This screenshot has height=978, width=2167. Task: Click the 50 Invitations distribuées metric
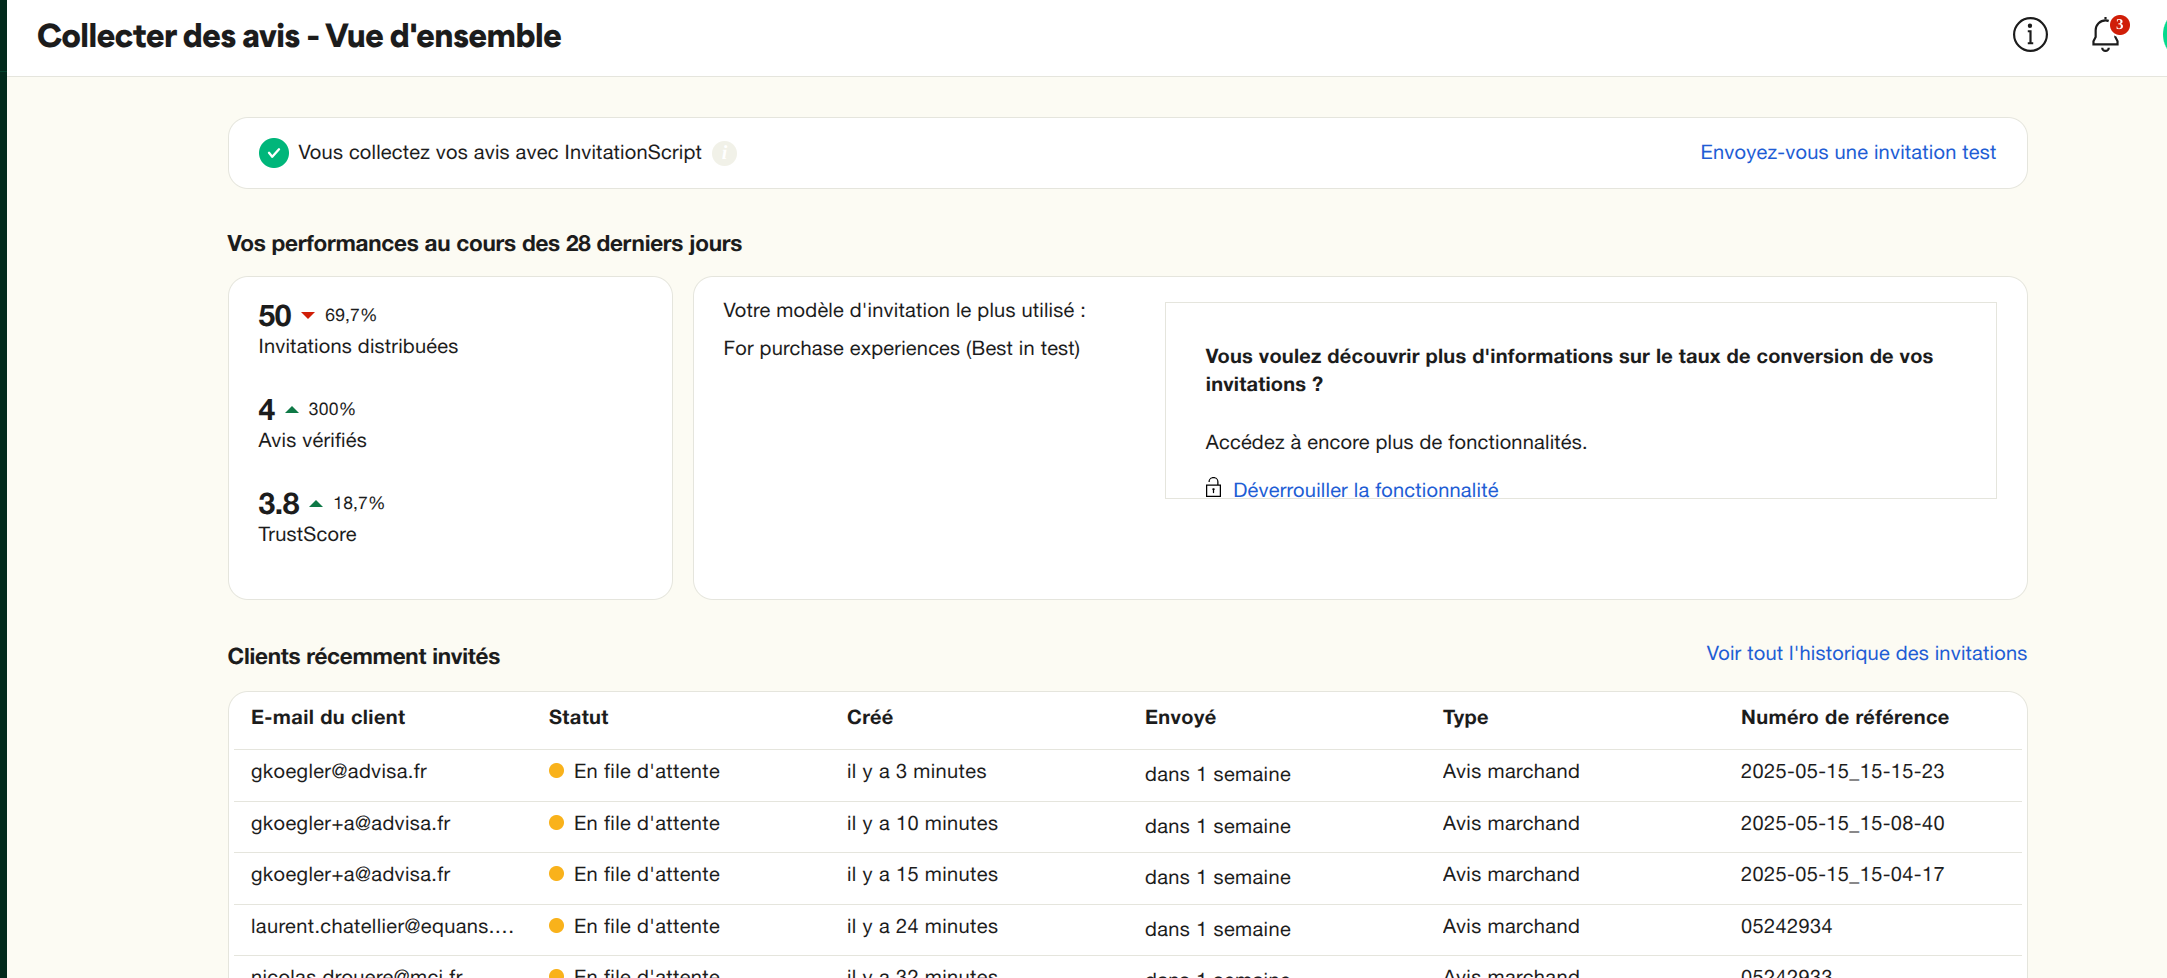click(275, 316)
